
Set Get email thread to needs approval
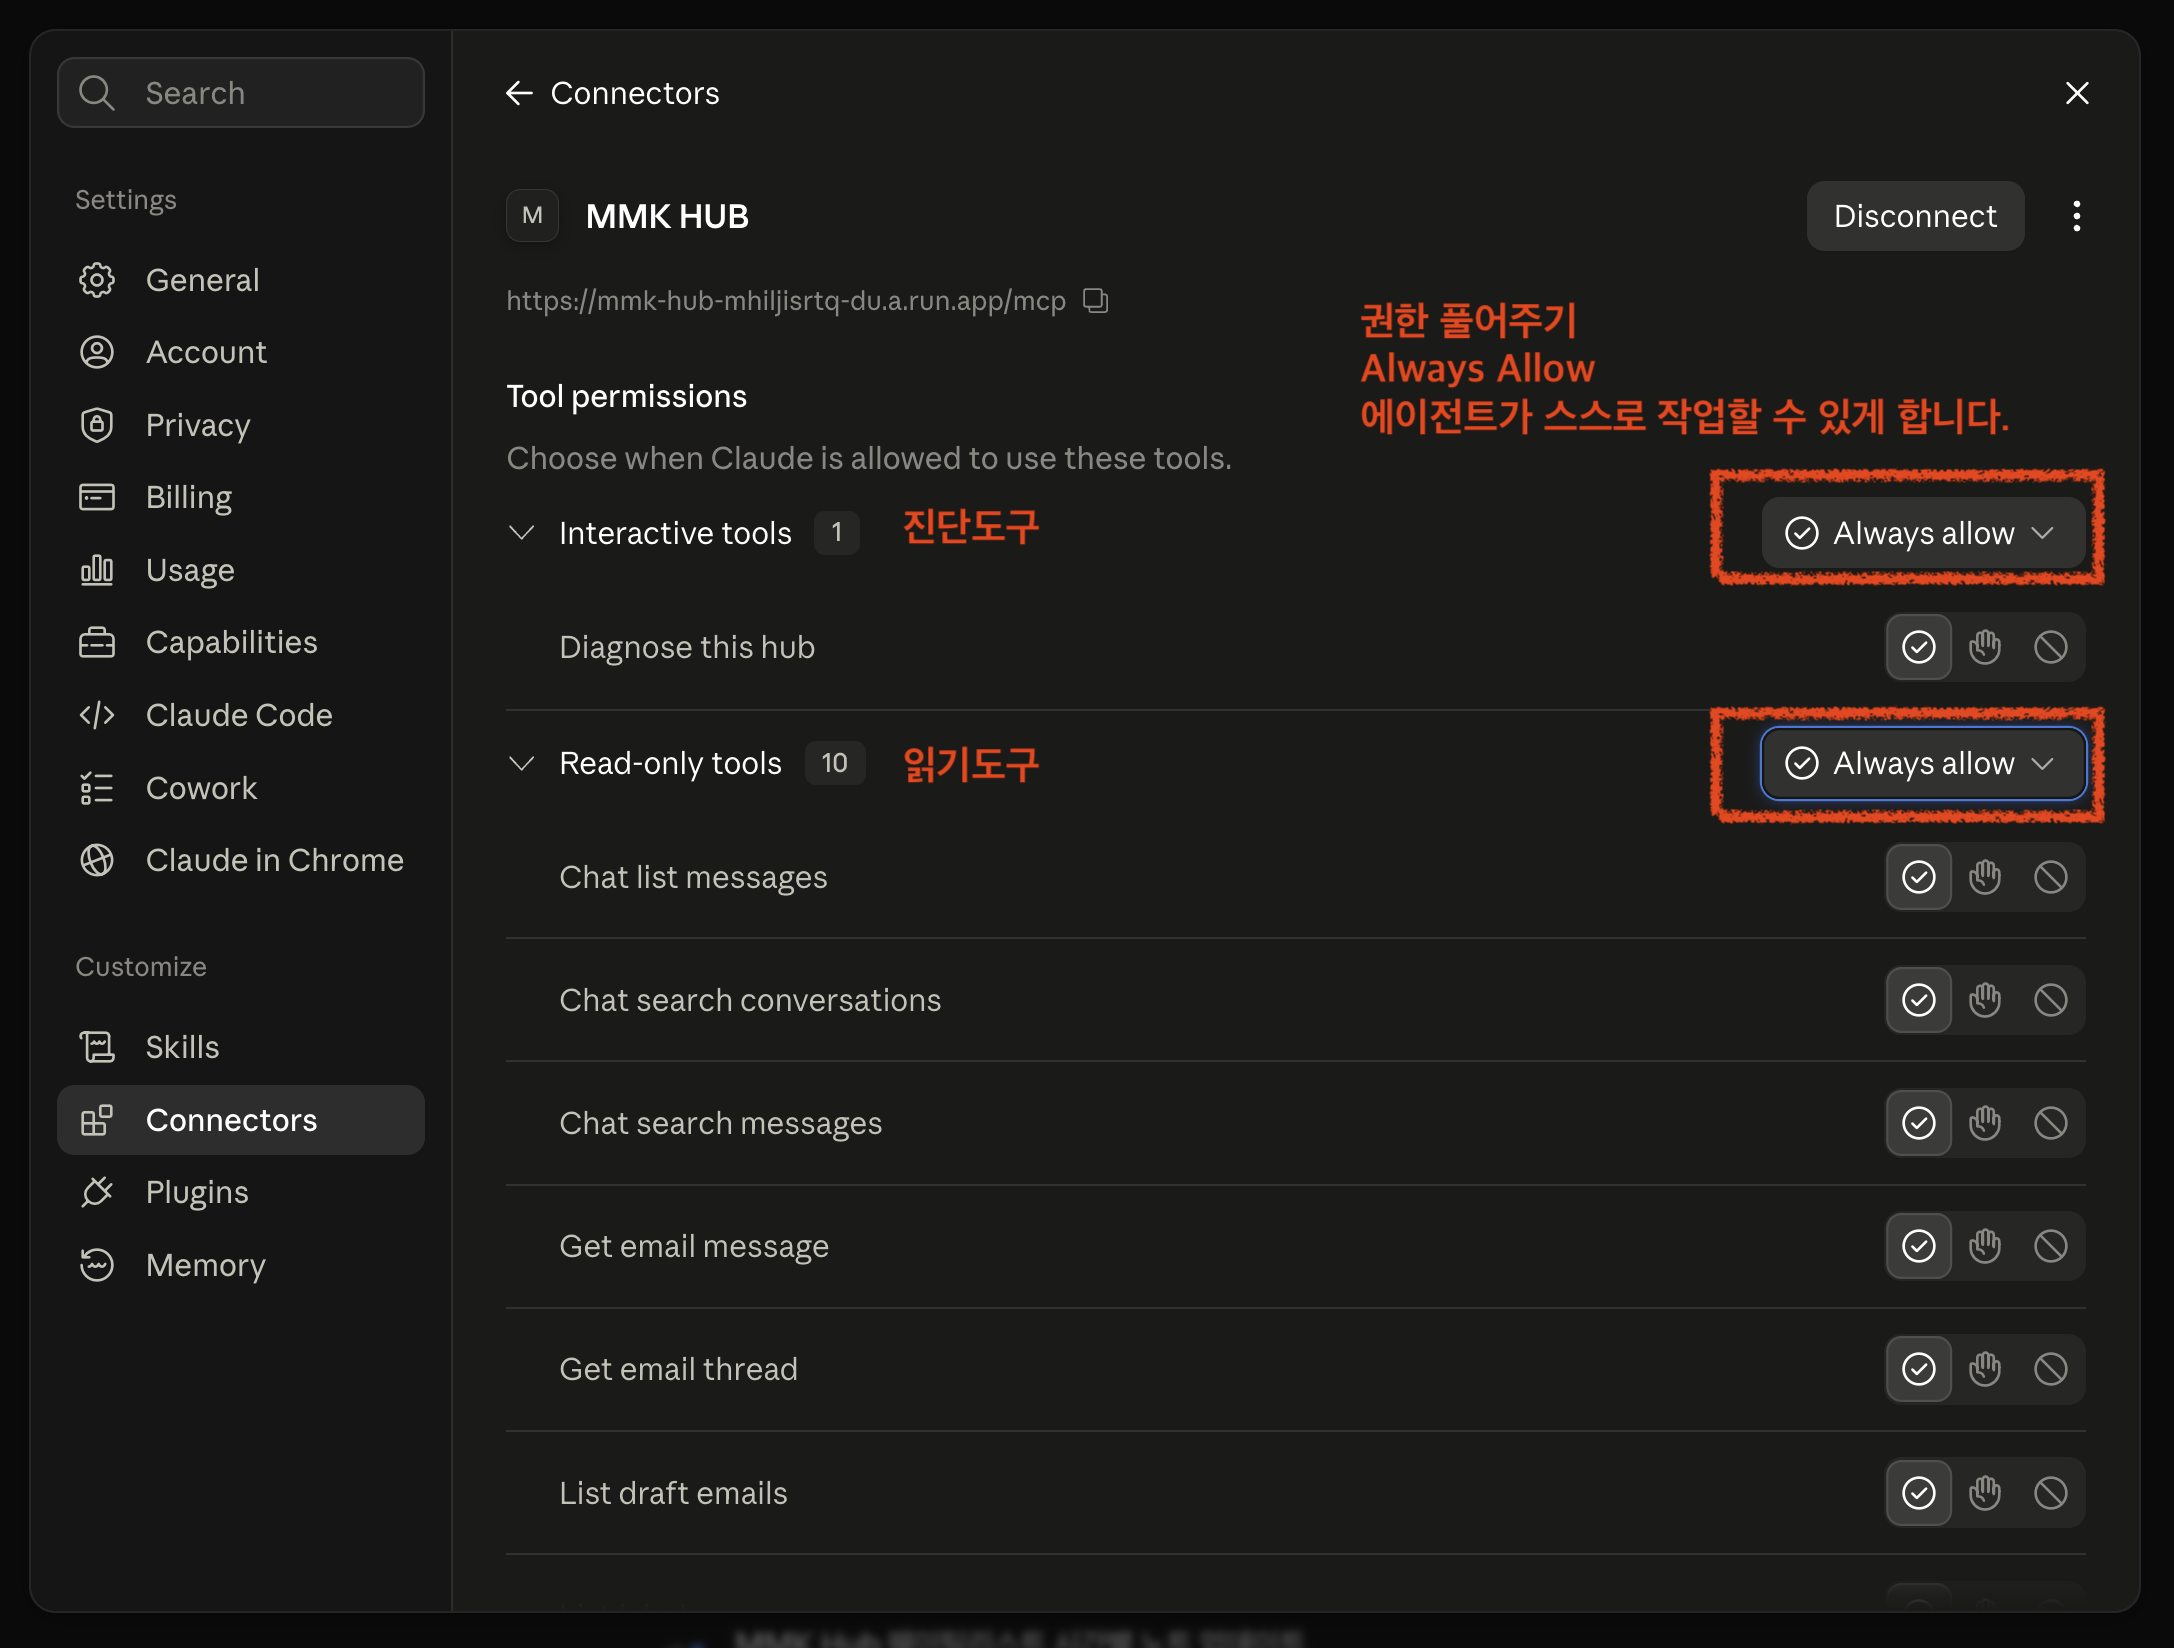(1984, 1369)
